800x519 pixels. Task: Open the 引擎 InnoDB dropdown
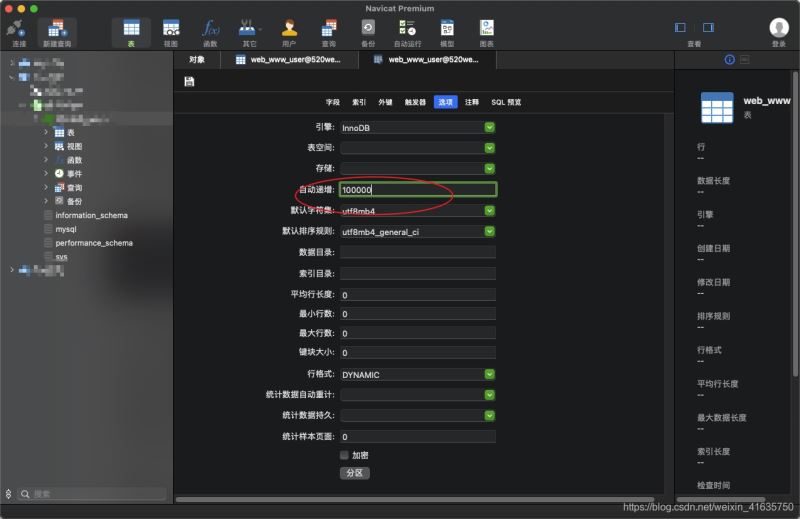pyautogui.click(x=490, y=127)
